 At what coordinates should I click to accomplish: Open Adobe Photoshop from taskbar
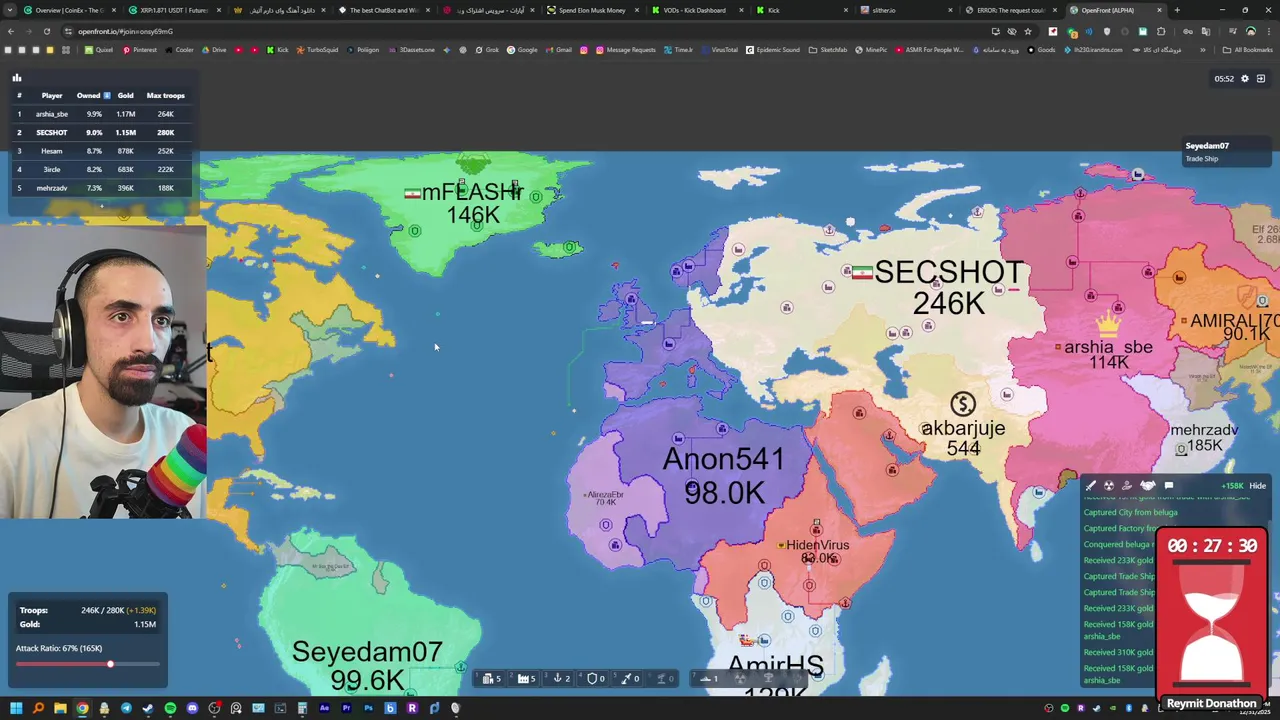point(369,709)
